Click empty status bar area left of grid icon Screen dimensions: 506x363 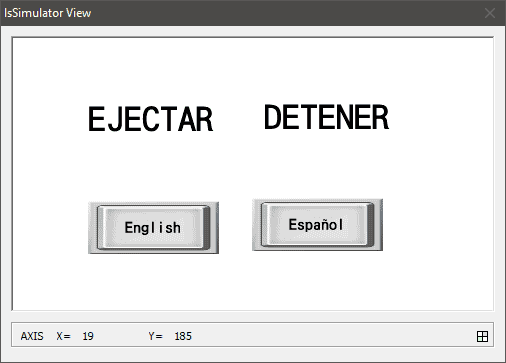tap(333, 336)
